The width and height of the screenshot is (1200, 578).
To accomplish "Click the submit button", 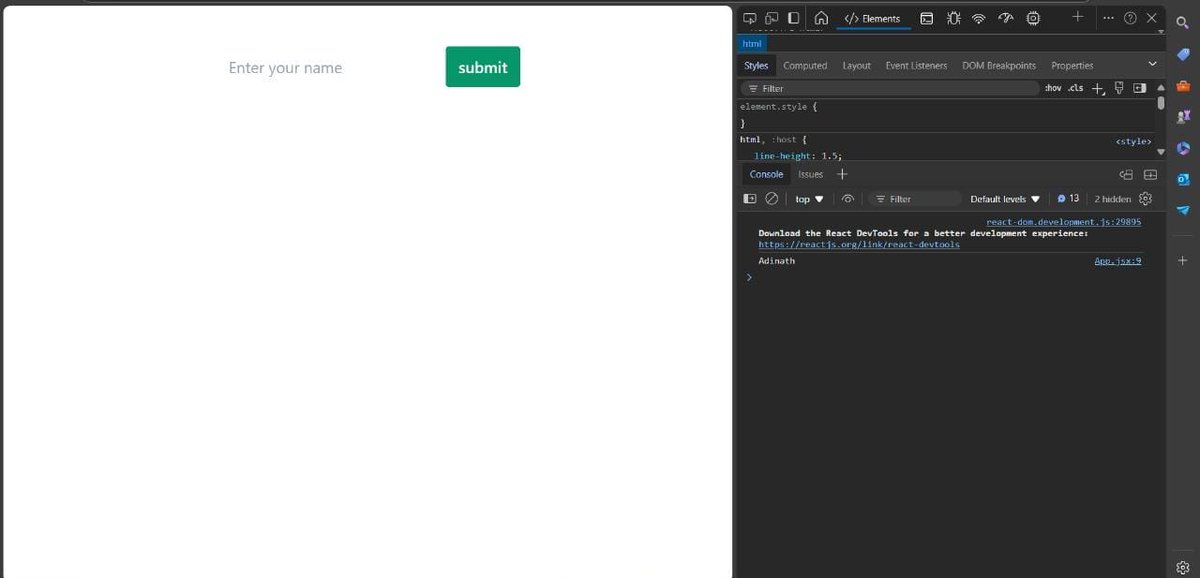I will point(482,67).
